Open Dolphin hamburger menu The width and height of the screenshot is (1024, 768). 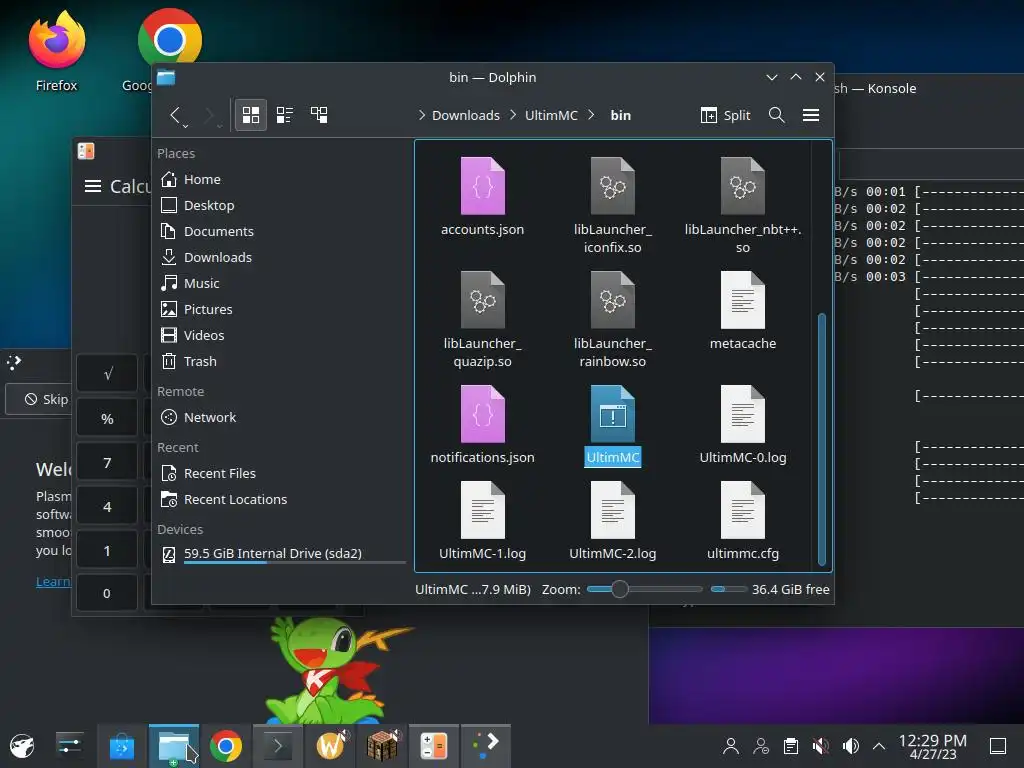click(811, 115)
